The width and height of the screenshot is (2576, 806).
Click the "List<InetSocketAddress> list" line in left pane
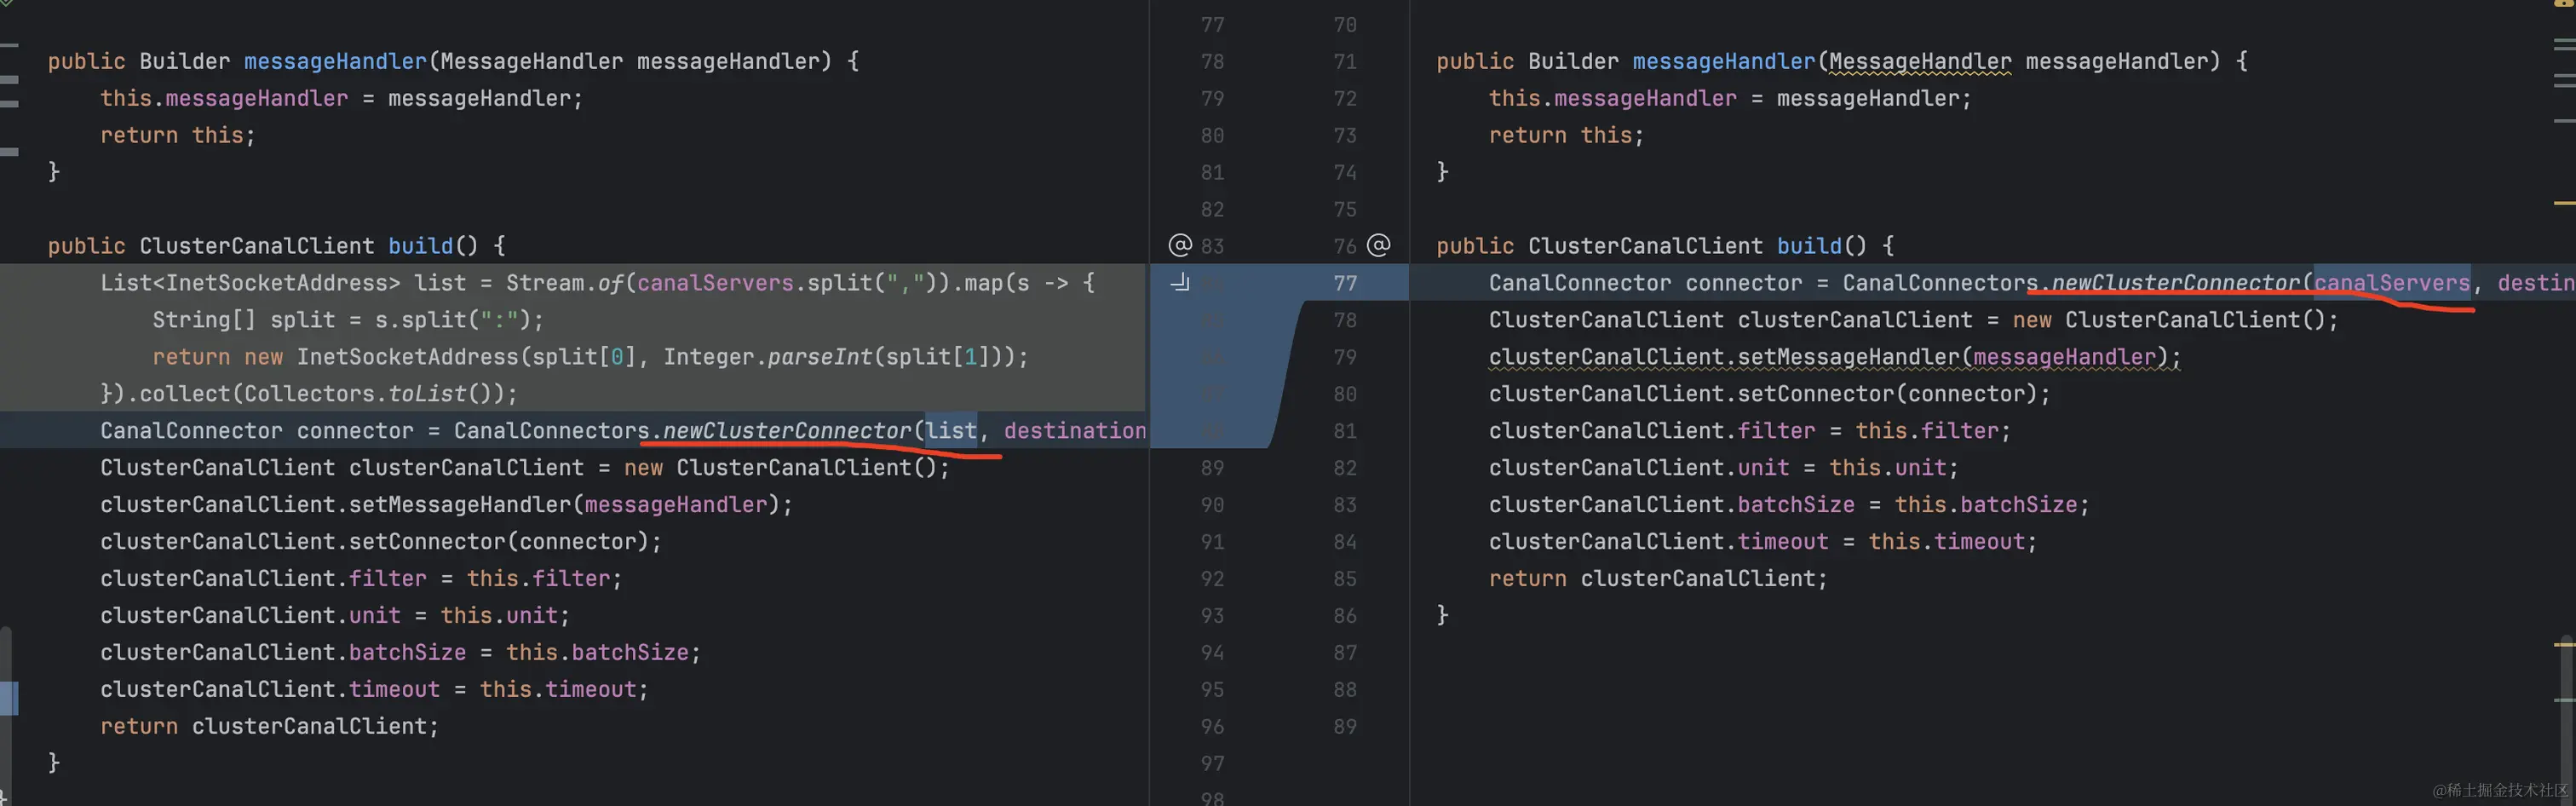pyautogui.click(x=598, y=283)
